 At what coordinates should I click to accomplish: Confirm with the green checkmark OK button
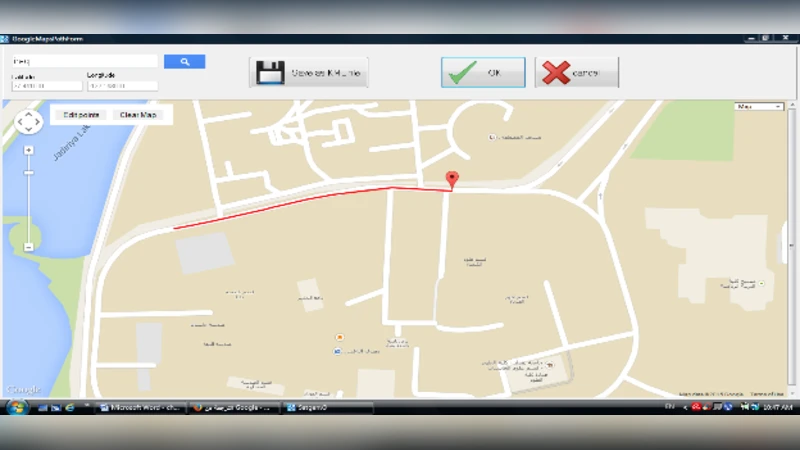pyautogui.click(x=483, y=72)
